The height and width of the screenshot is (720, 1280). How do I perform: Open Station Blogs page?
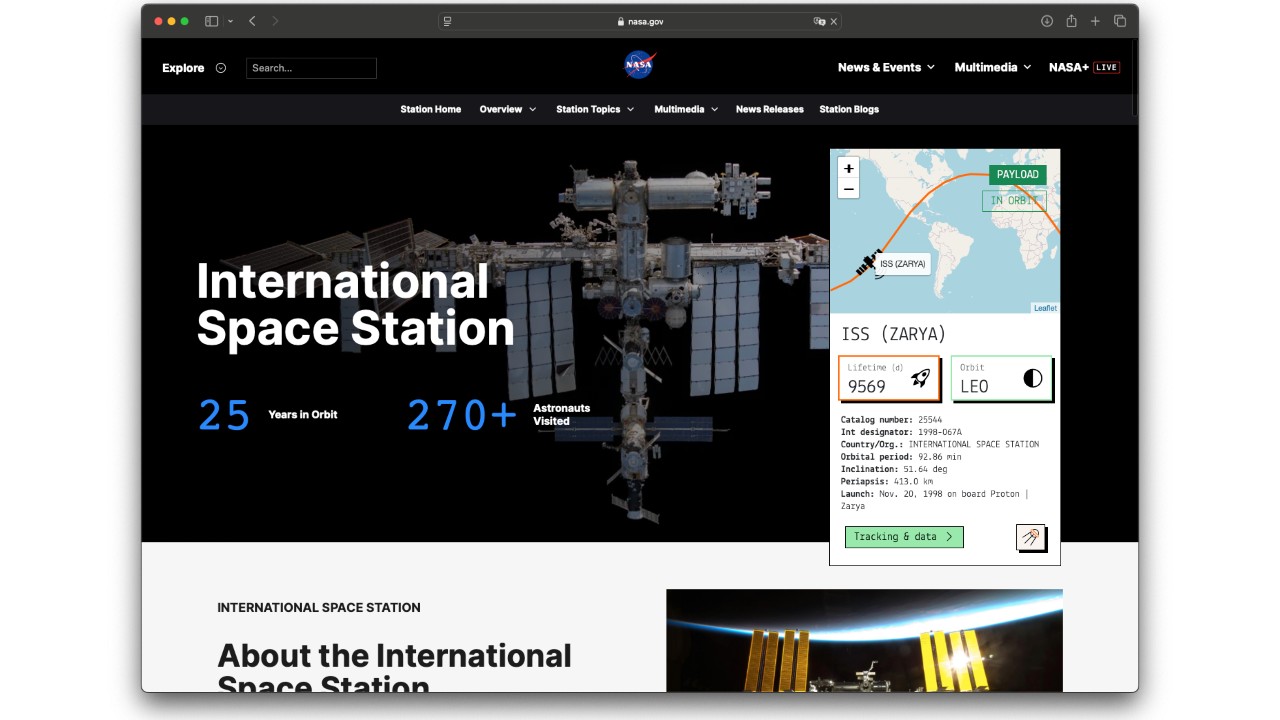pos(849,109)
